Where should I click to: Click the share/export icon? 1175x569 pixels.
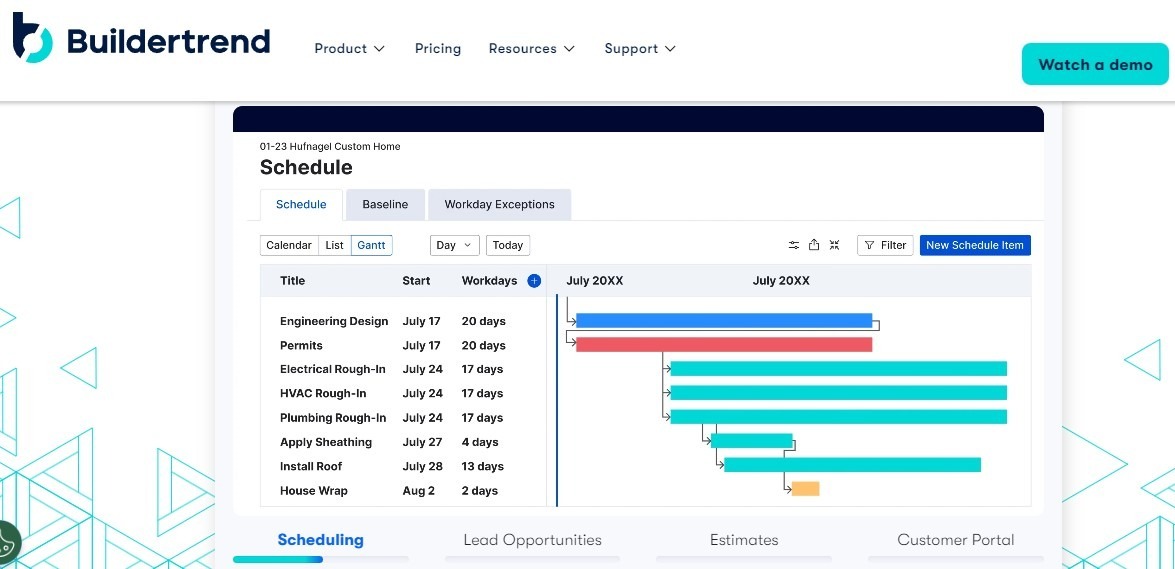pyautogui.click(x=814, y=245)
